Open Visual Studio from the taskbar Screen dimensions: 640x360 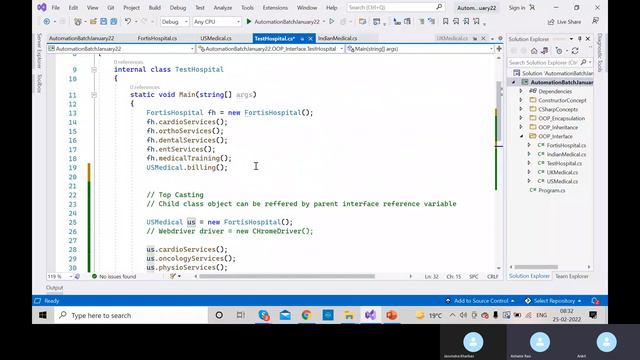point(370,315)
